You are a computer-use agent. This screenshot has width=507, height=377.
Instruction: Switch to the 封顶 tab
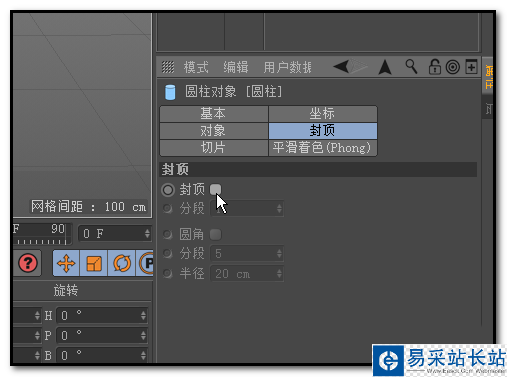tap(323, 131)
